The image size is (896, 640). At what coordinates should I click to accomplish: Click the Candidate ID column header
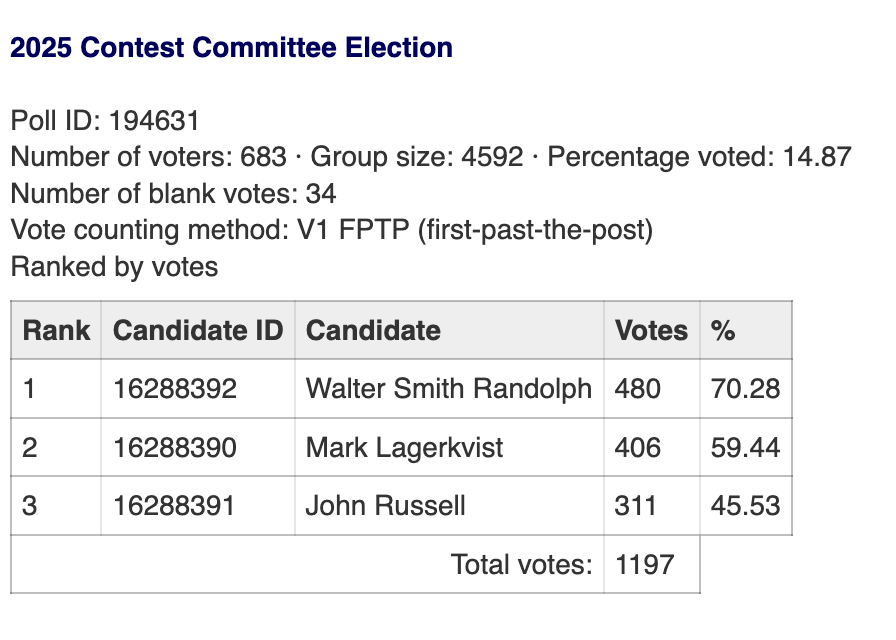coord(198,330)
